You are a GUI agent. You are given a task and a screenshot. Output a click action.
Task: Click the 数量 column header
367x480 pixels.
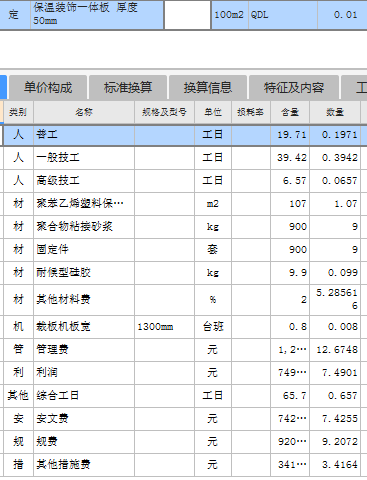pos(335,112)
